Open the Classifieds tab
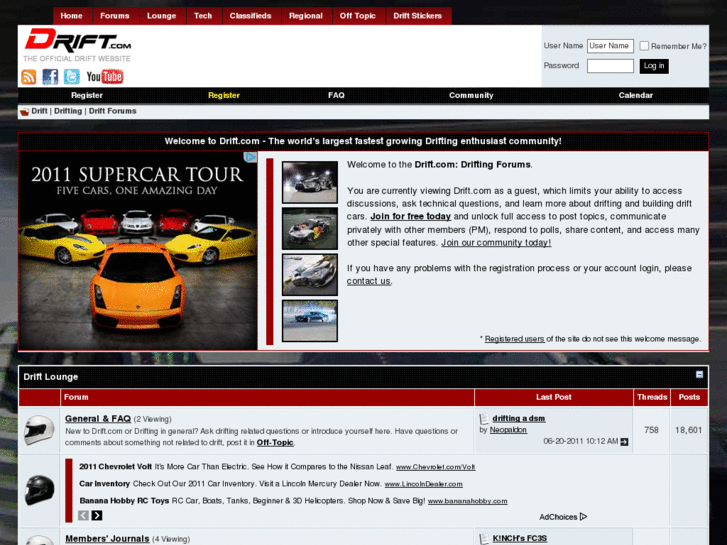The image size is (727, 545). pos(250,16)
